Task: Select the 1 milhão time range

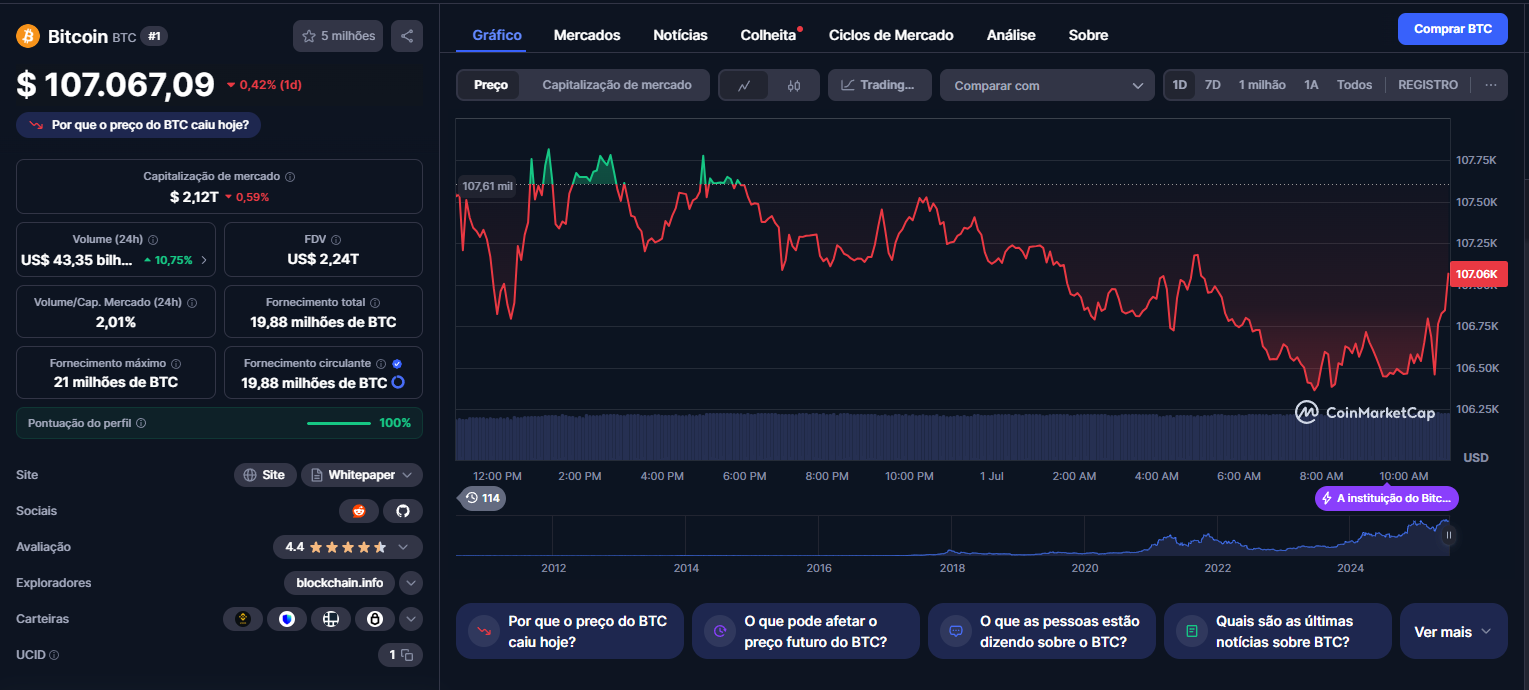Action: coord(1262,85)
